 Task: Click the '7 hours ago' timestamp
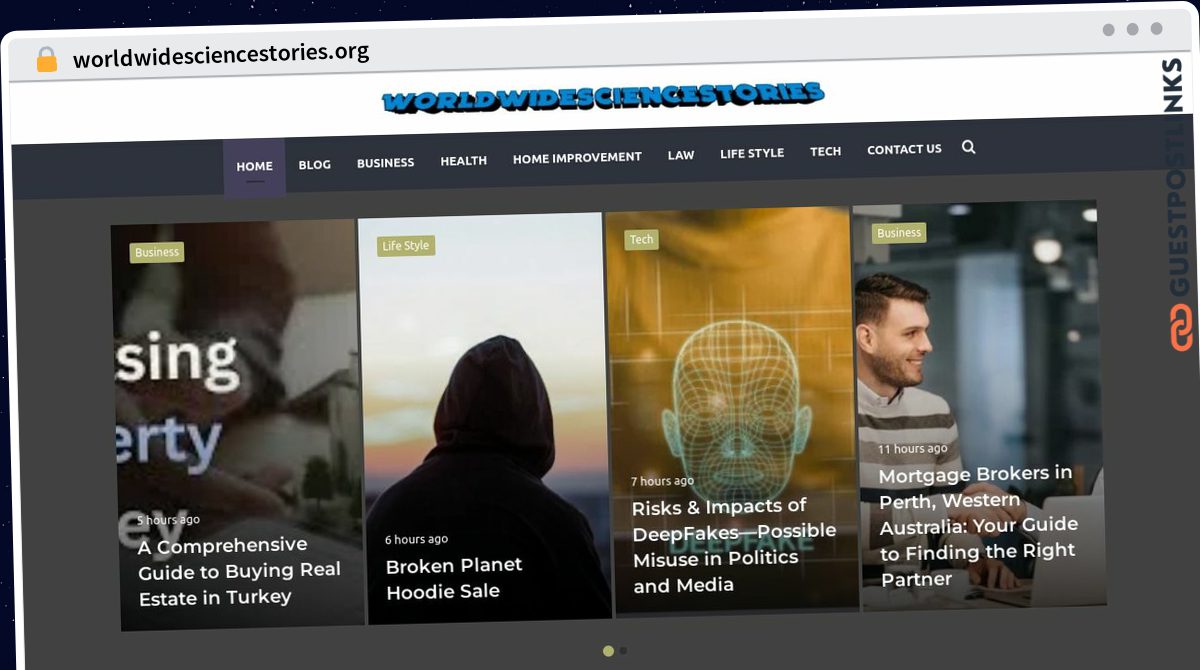662,481
